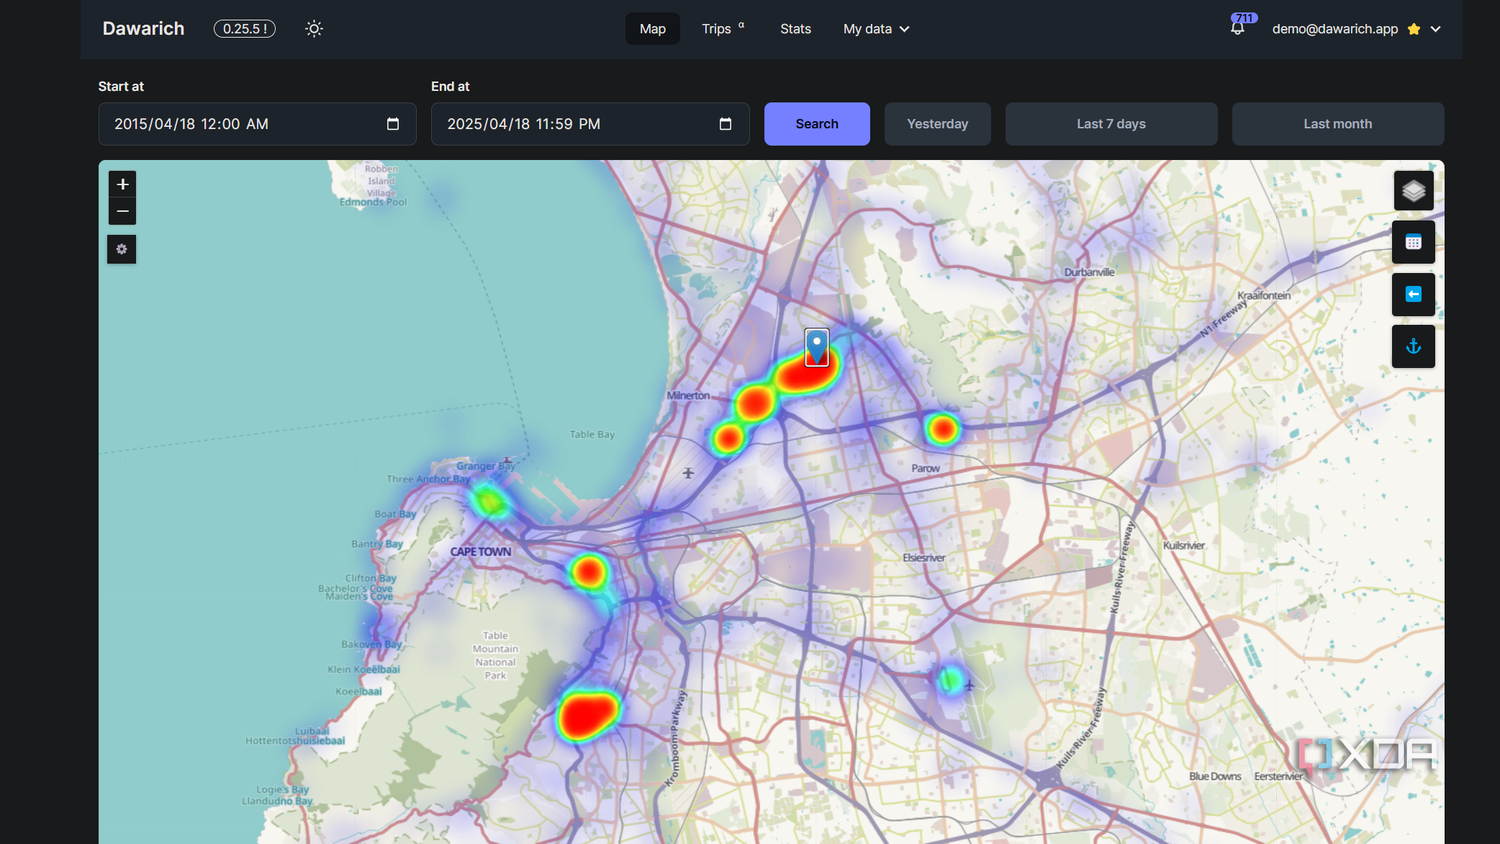Click the 0.25.5 version badge
This screenshot has height=844, width=1500.
tap(245, 29)
